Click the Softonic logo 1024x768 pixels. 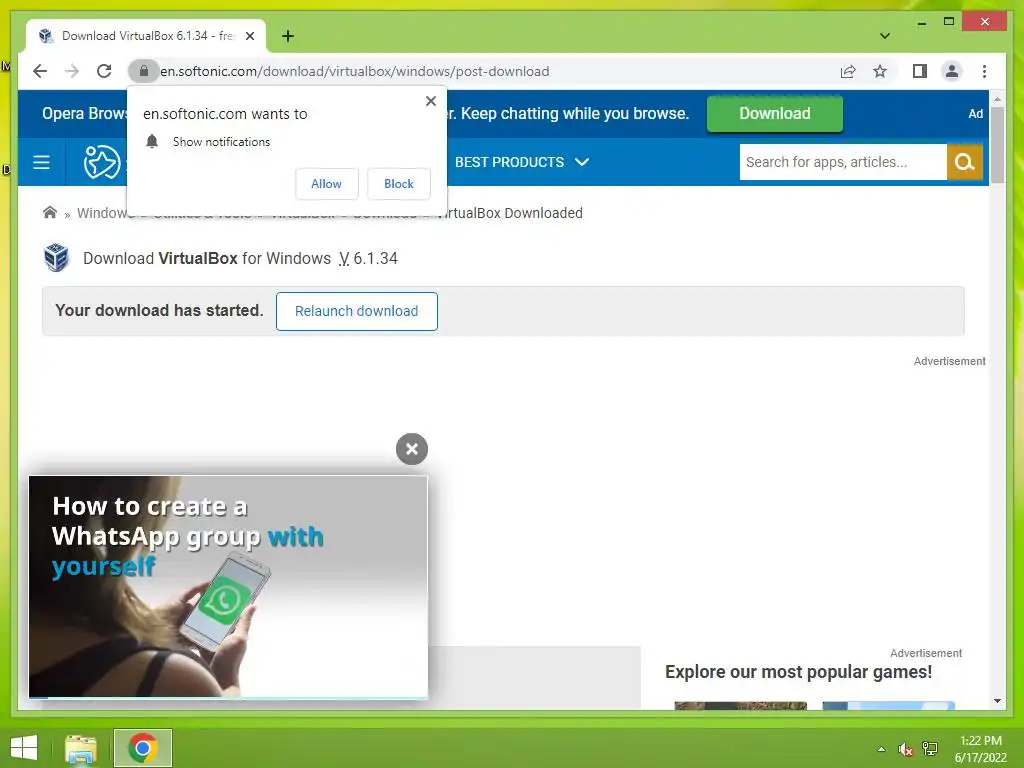[x=102, y=162]
